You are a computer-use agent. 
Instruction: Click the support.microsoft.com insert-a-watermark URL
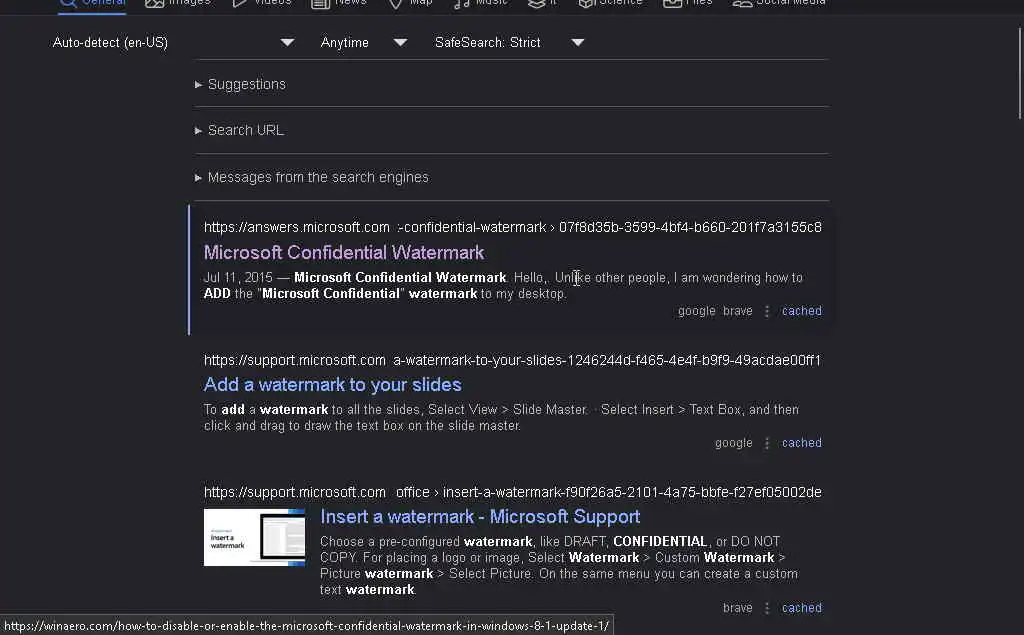[x=513, y=492]
